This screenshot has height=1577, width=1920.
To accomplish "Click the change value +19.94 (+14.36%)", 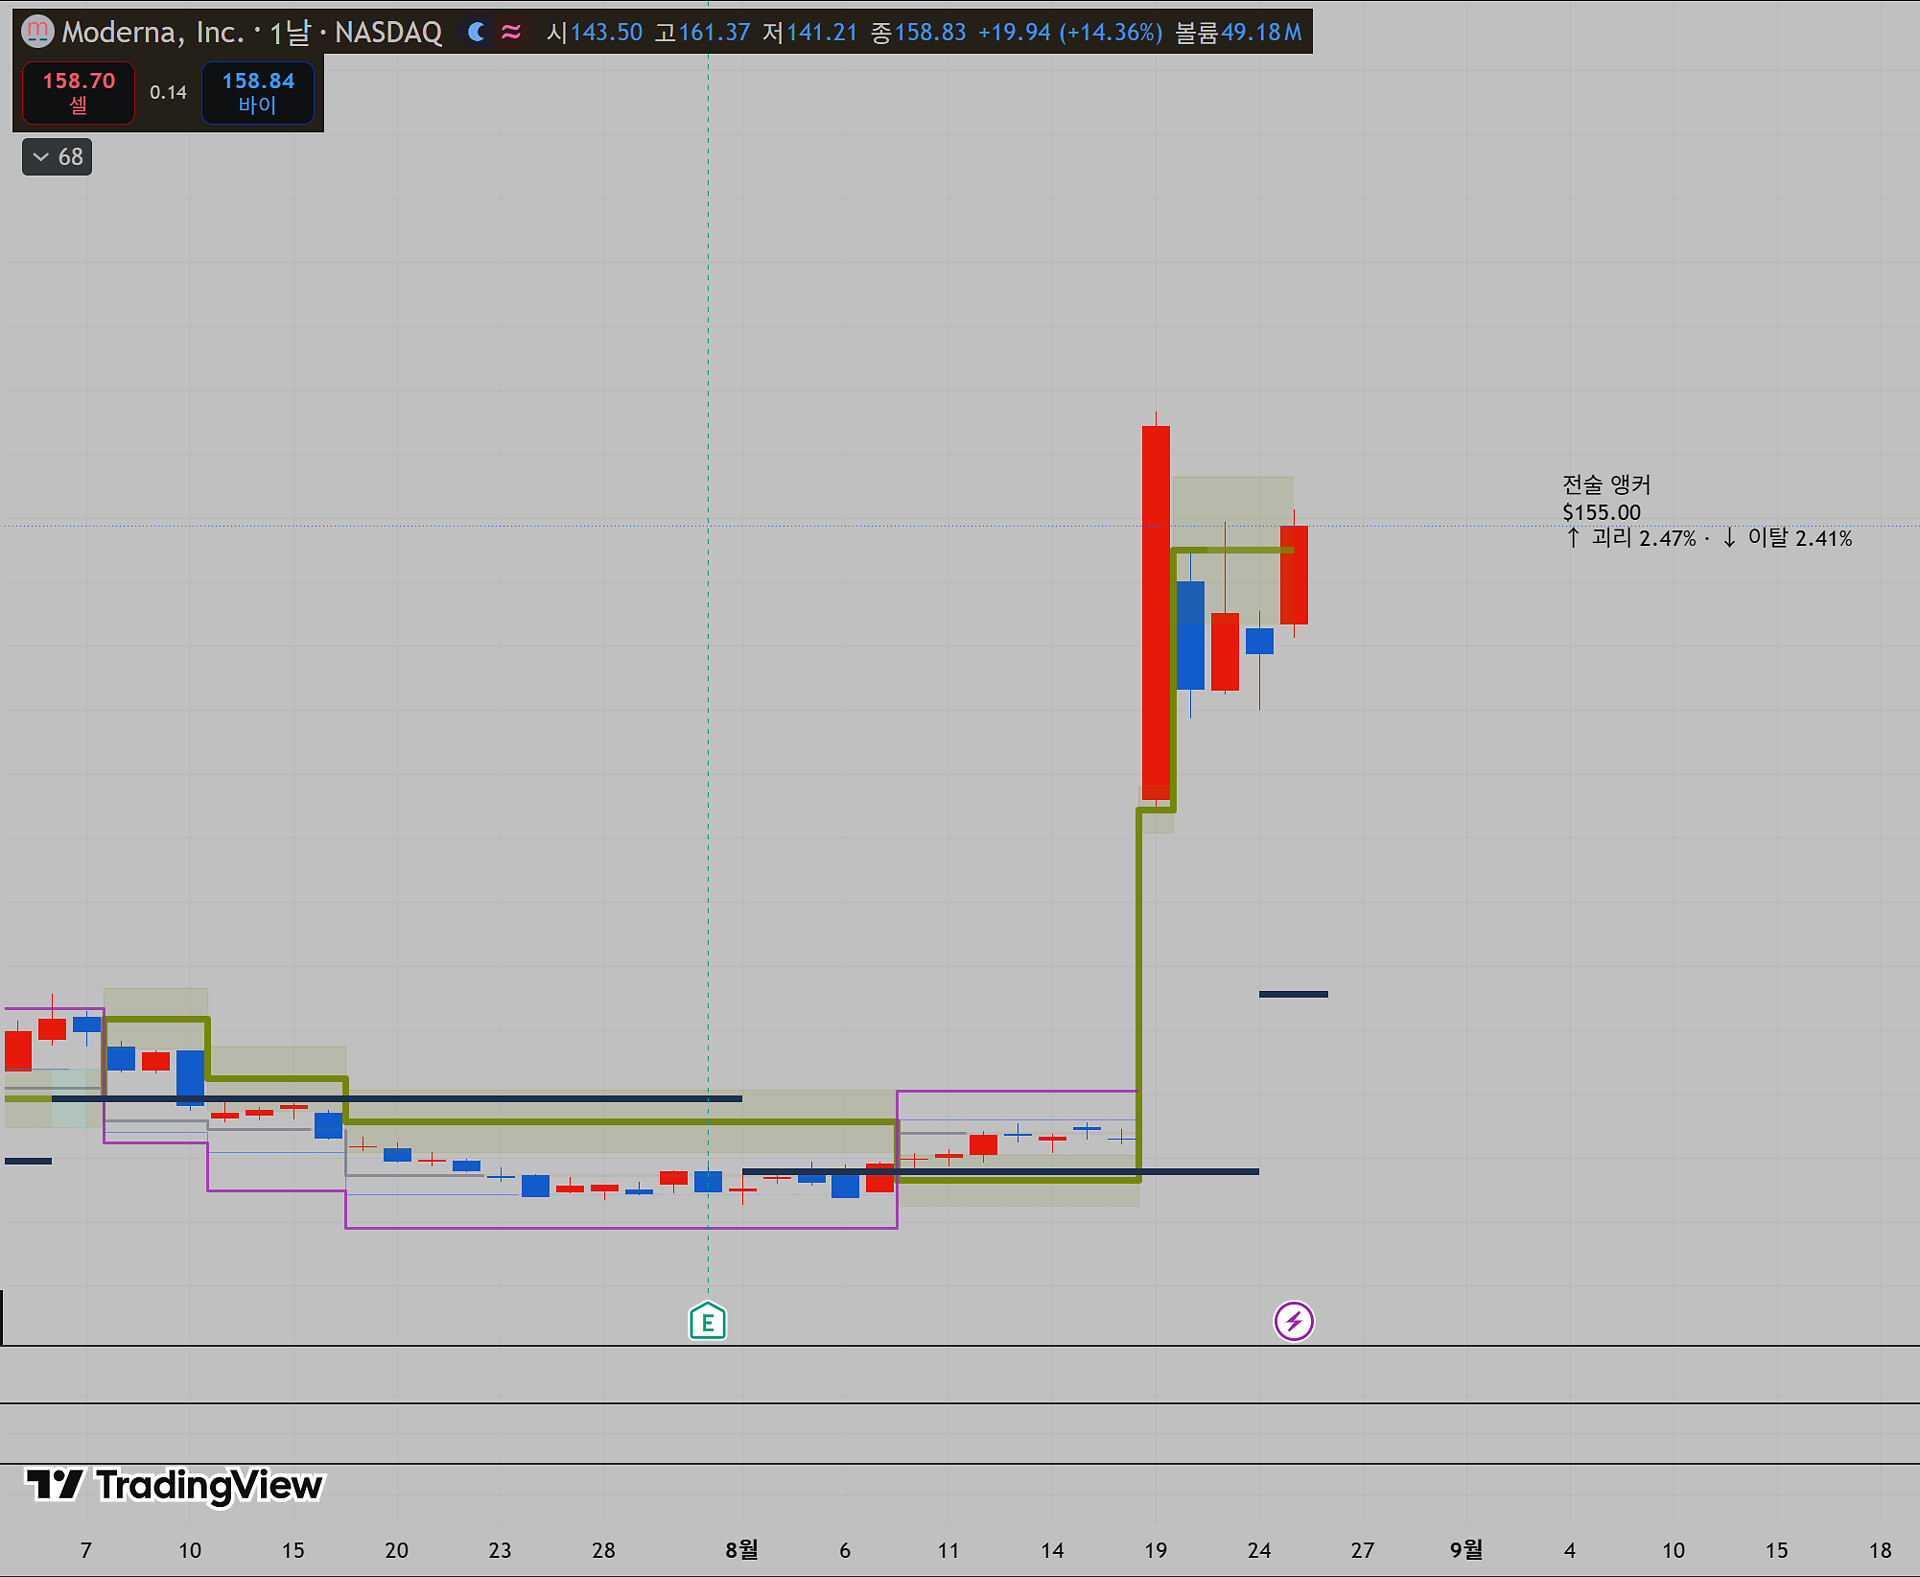I will [1070, 32].
